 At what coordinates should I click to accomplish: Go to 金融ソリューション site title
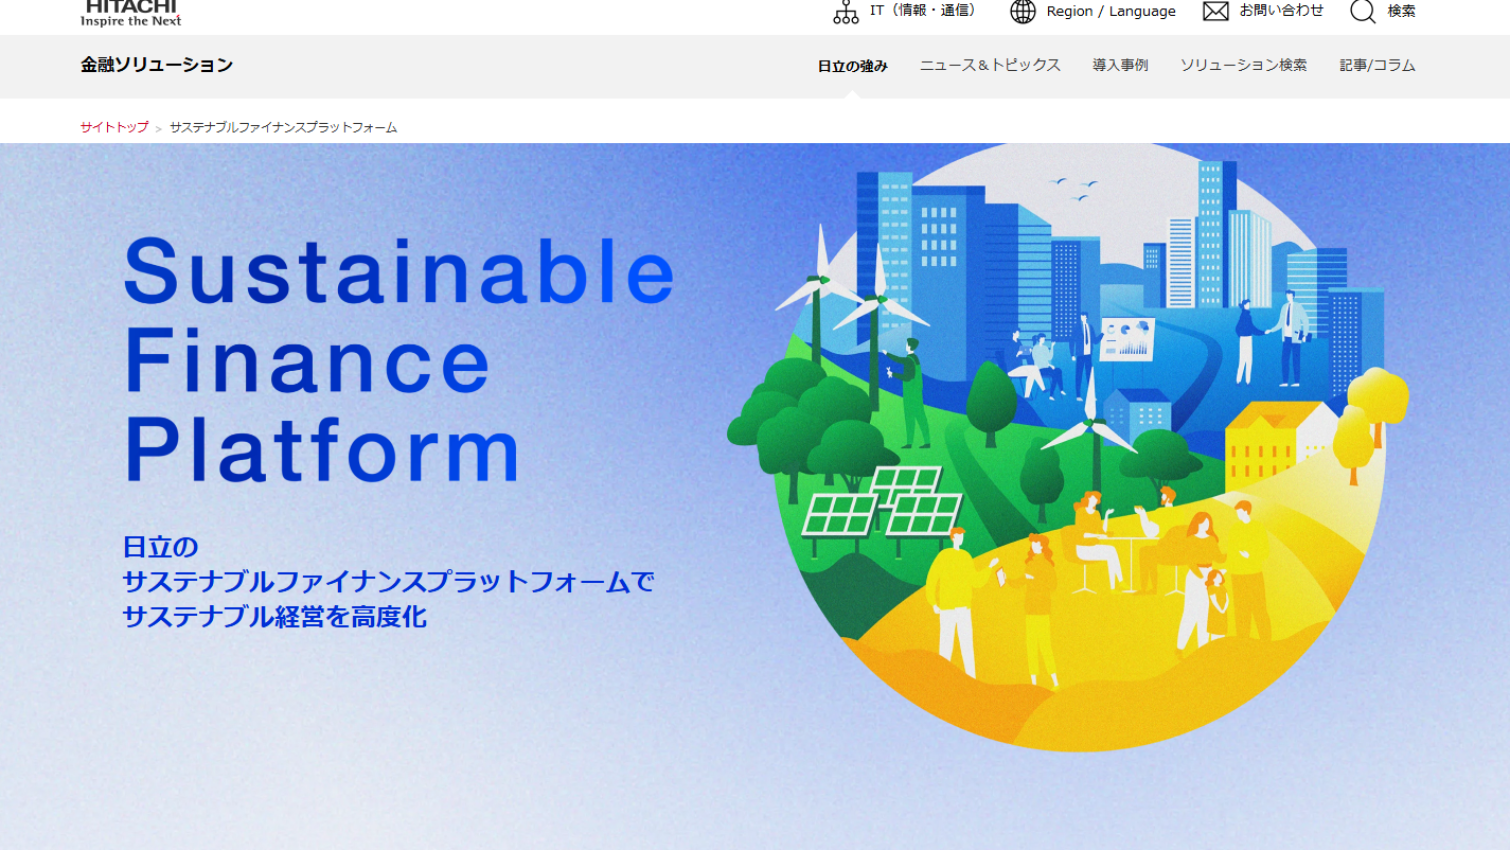(157, 65)
